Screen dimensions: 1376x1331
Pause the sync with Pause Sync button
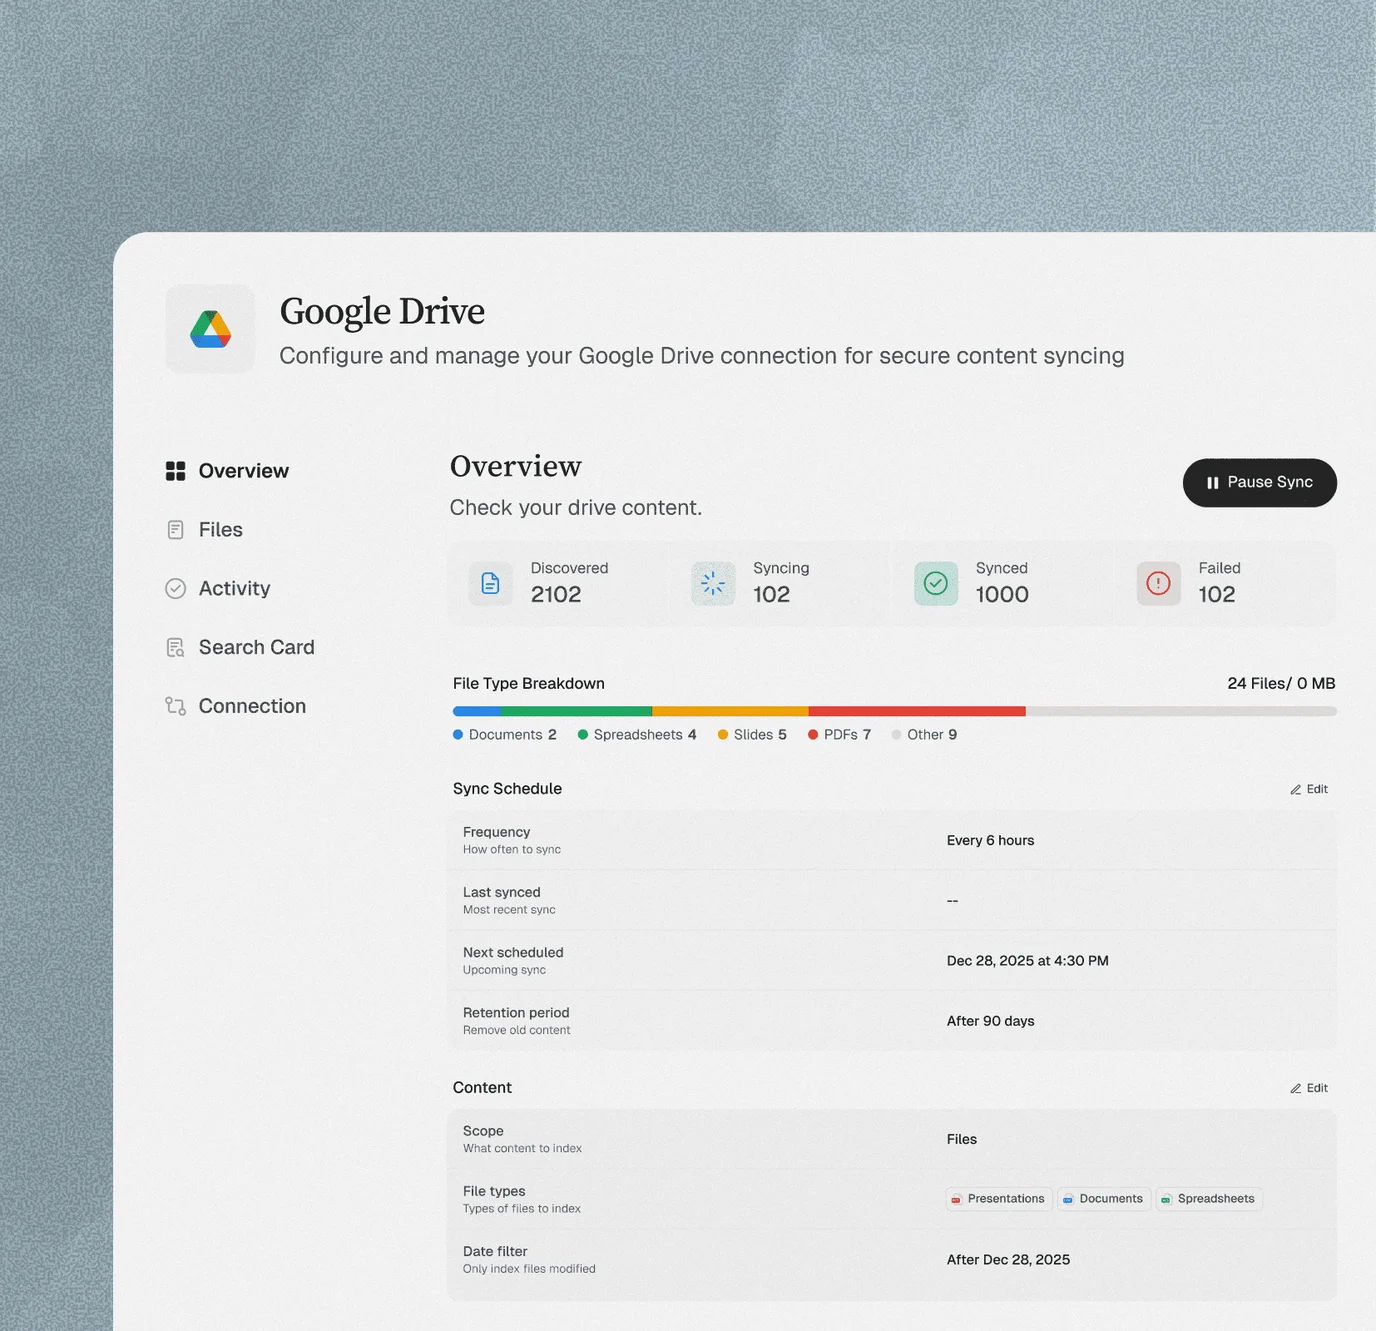[1259, 483]
